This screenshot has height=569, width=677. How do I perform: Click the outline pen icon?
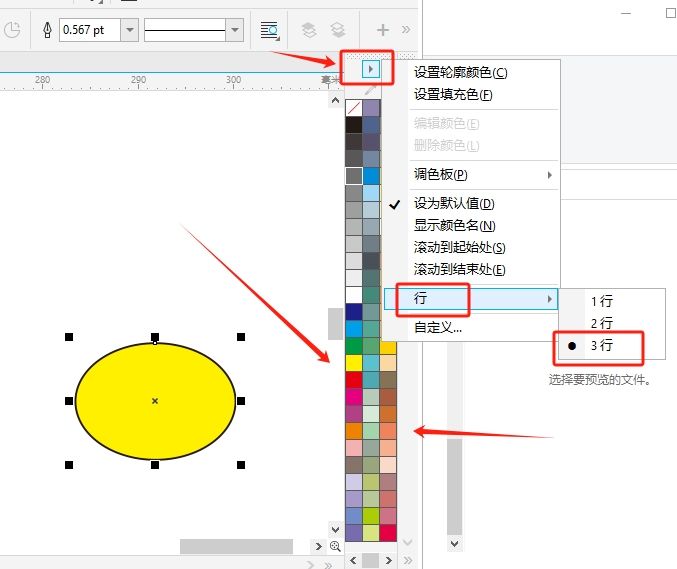tap(47, 30)
